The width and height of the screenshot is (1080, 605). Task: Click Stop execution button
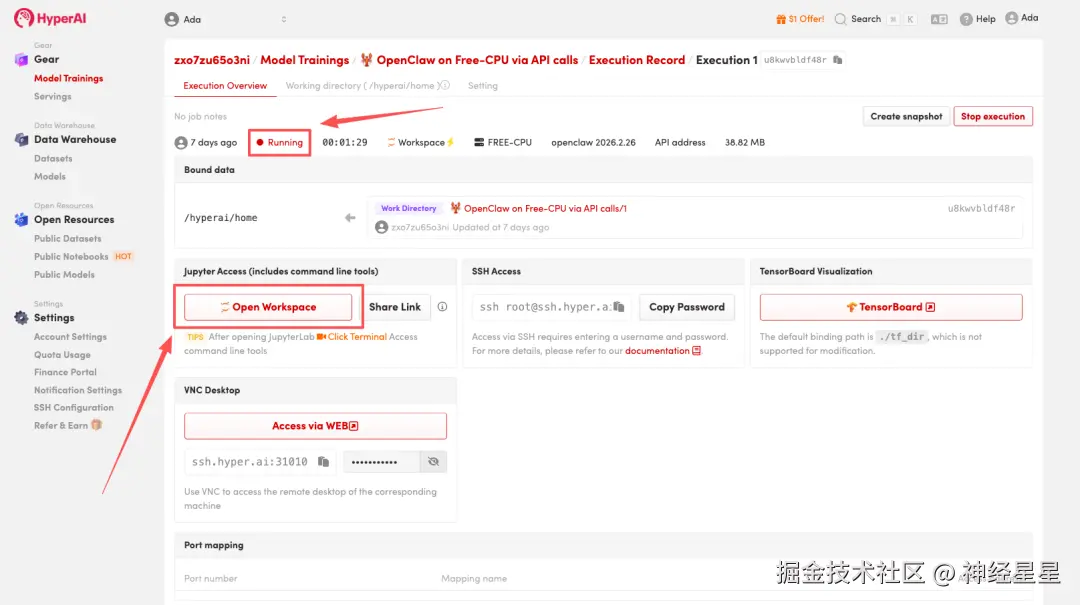pos(993,116)
